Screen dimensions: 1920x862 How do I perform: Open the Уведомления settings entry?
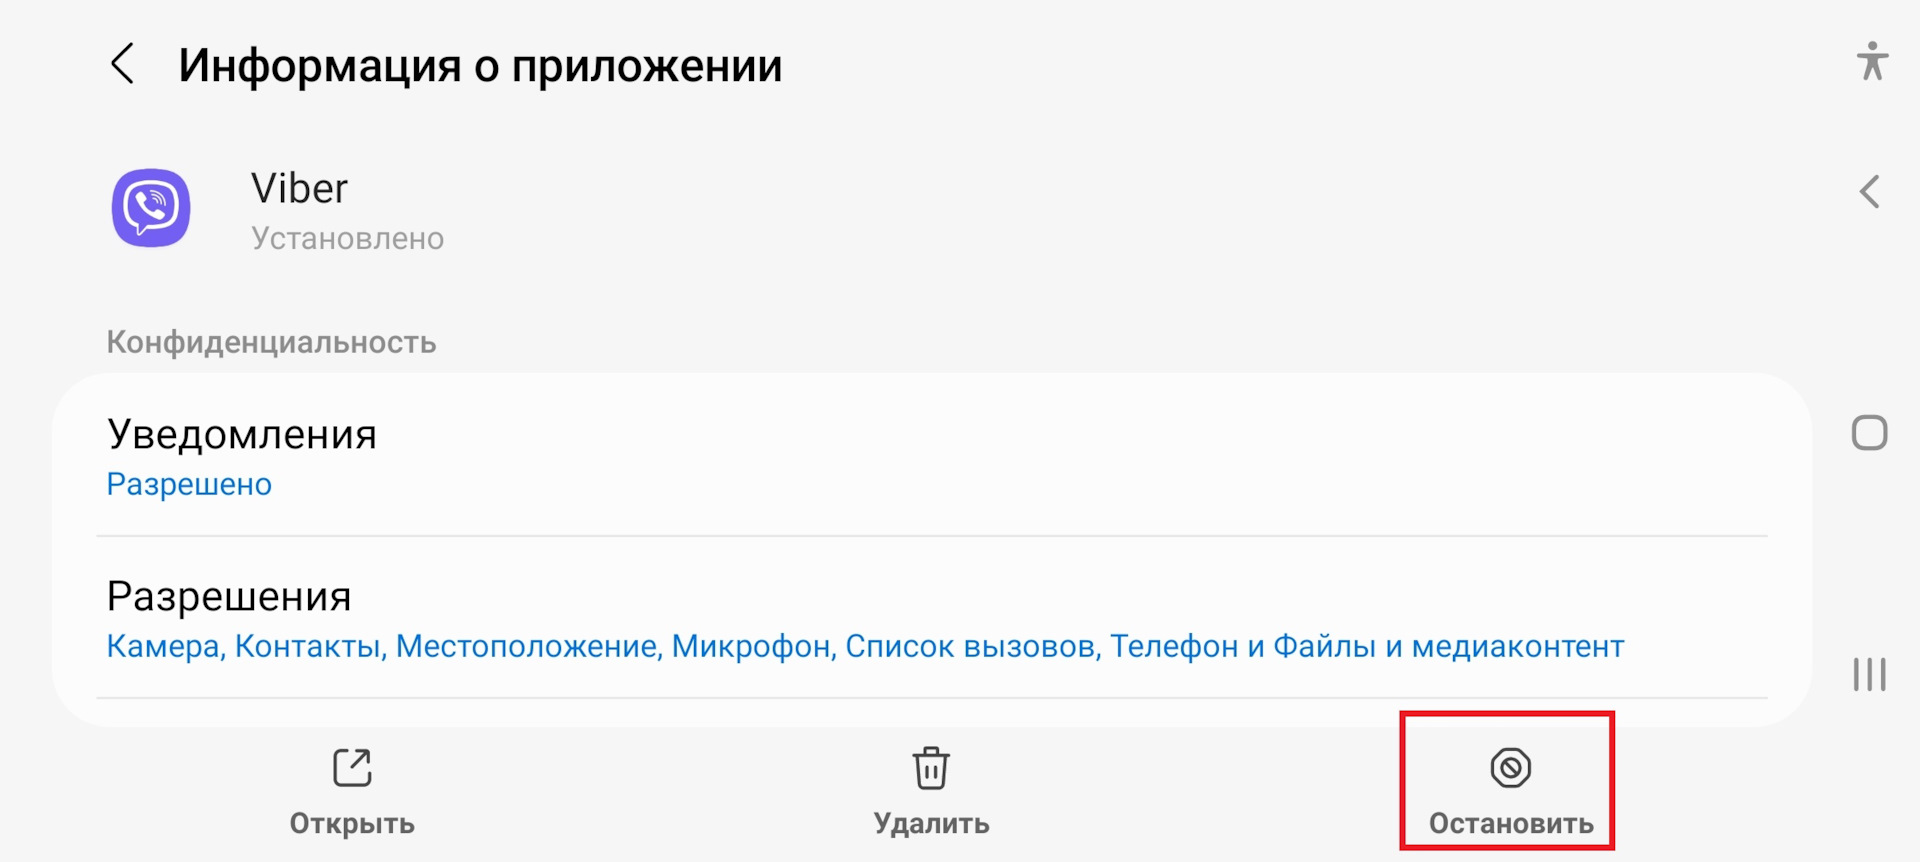pyautogui.click(x=242, y=434)
